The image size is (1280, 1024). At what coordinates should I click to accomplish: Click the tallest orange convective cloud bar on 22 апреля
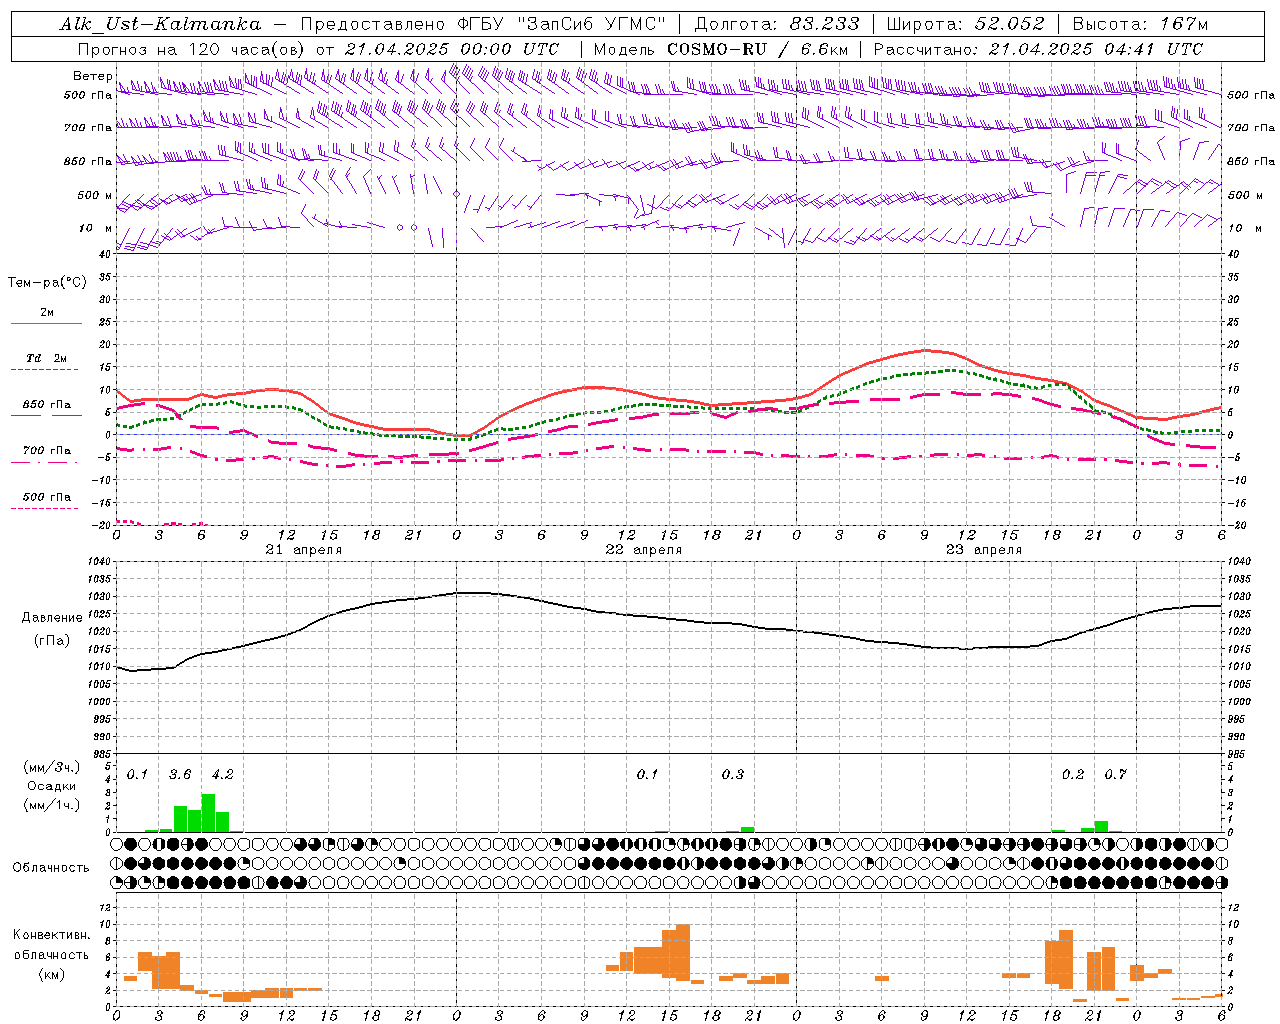click(683, 952)
